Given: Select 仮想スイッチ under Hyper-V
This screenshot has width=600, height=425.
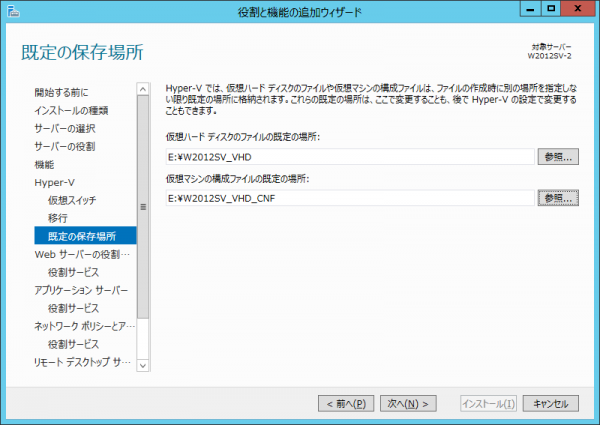Looking at the screenshot, I should click(74, 200).
